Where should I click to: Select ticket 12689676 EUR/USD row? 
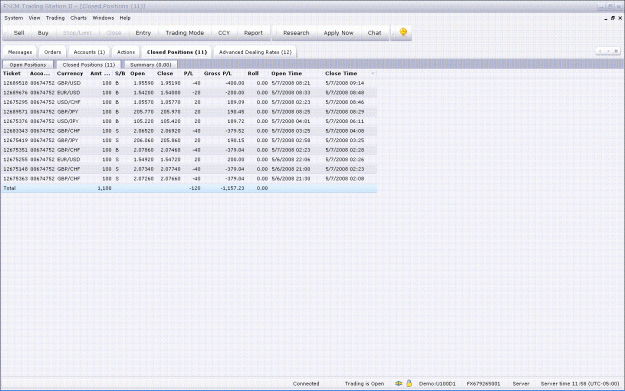coord(189,92)
